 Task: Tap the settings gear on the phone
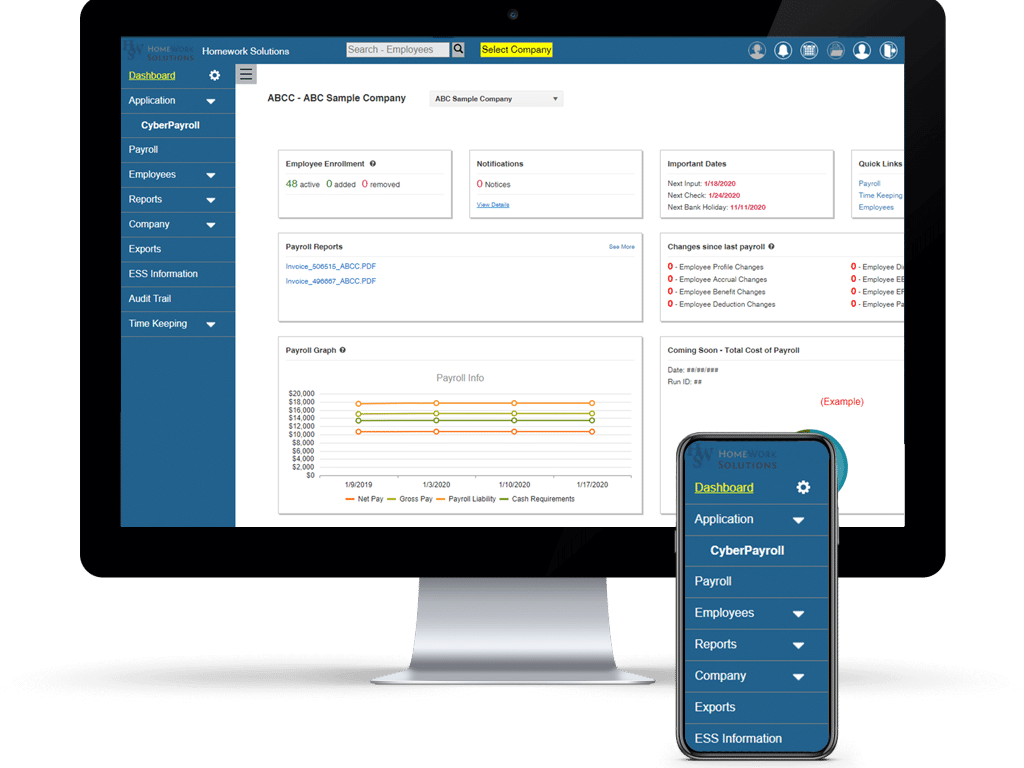(x=803, y=487)
